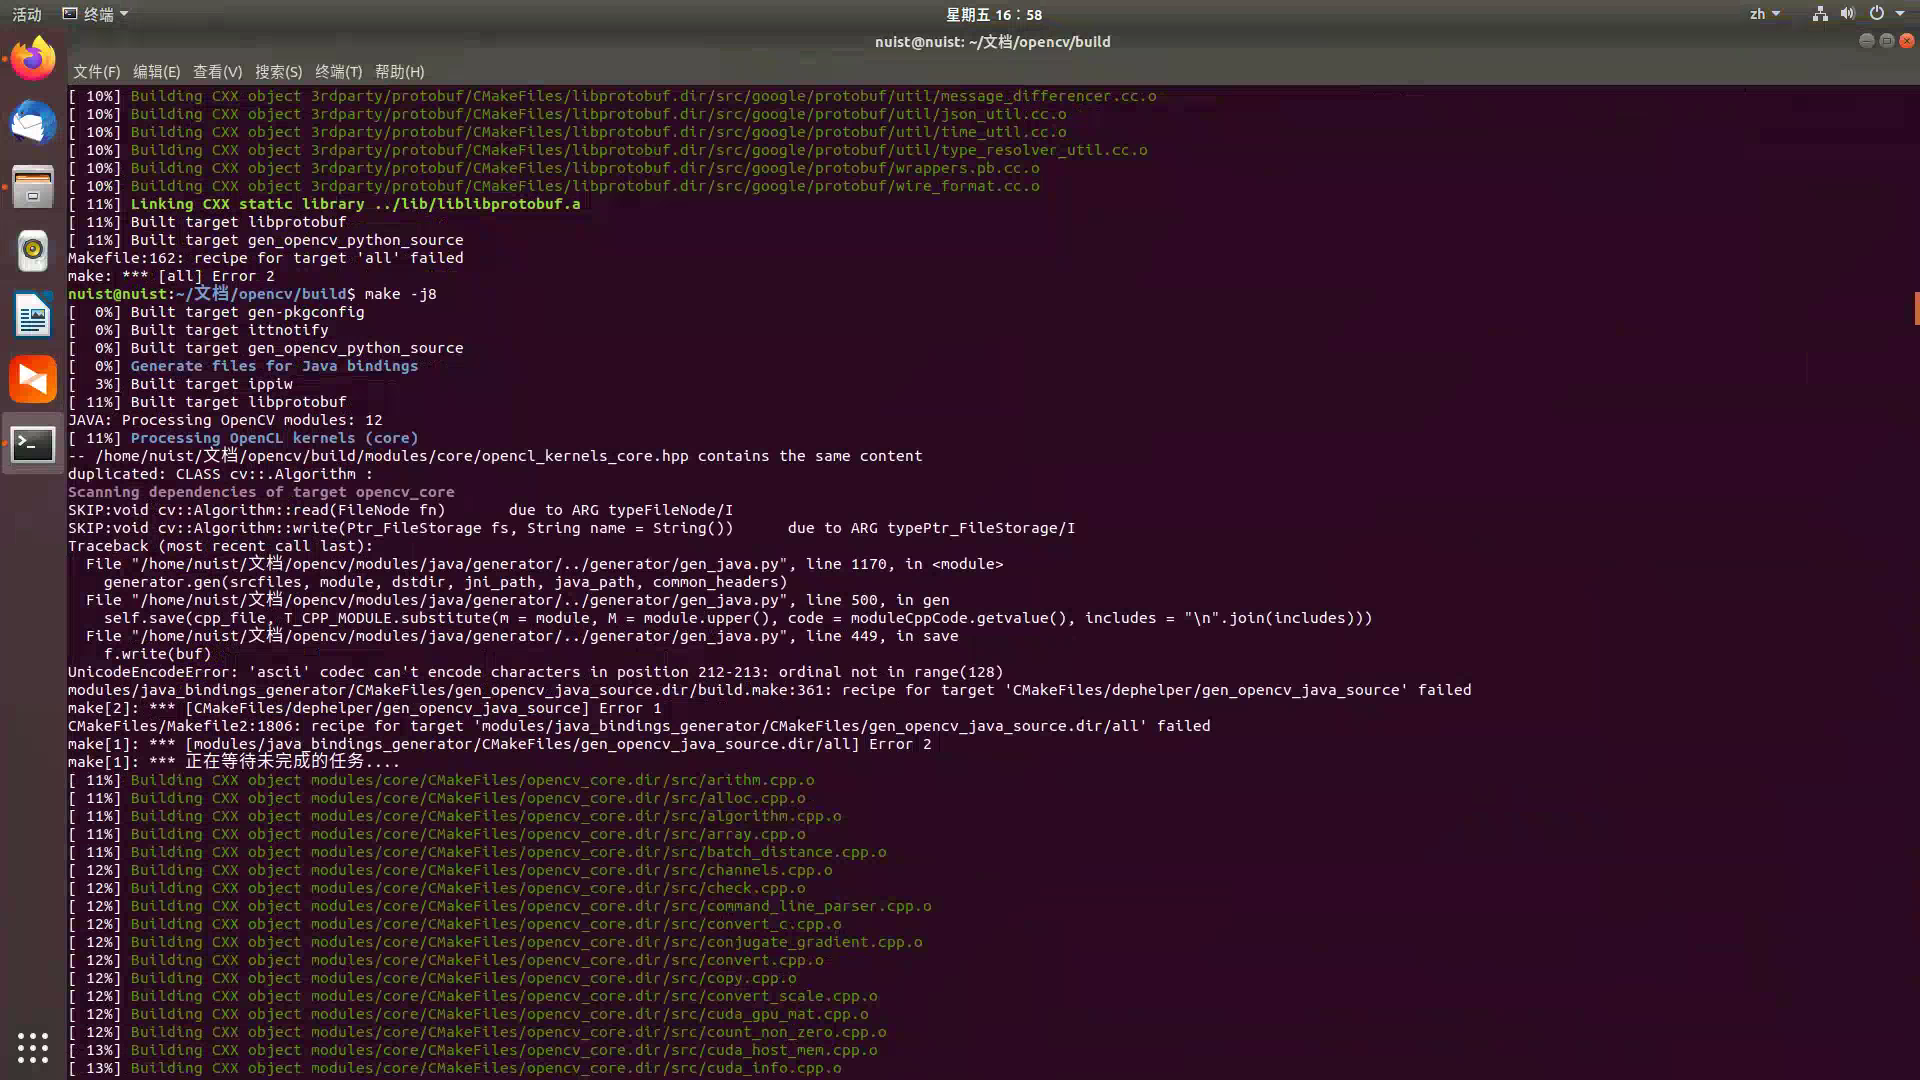Click the window title nuist@nuist: ~/文档/opencv/build
The image size is (1920, 1080).
(x=992, y=42)
